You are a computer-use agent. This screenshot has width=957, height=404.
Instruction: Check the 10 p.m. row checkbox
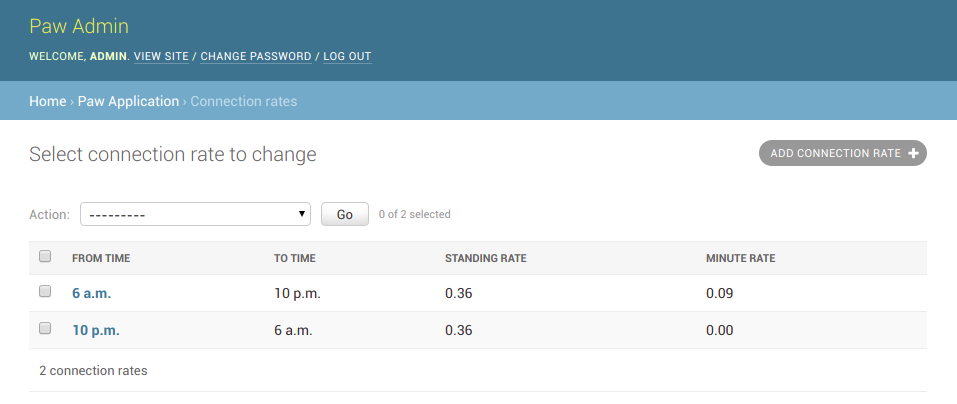(x=45, y=328)
